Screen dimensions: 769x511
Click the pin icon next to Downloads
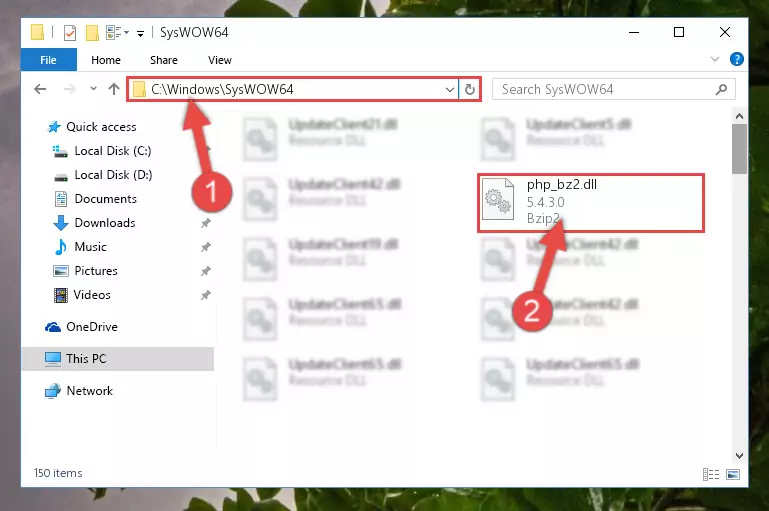pos(205,223)
